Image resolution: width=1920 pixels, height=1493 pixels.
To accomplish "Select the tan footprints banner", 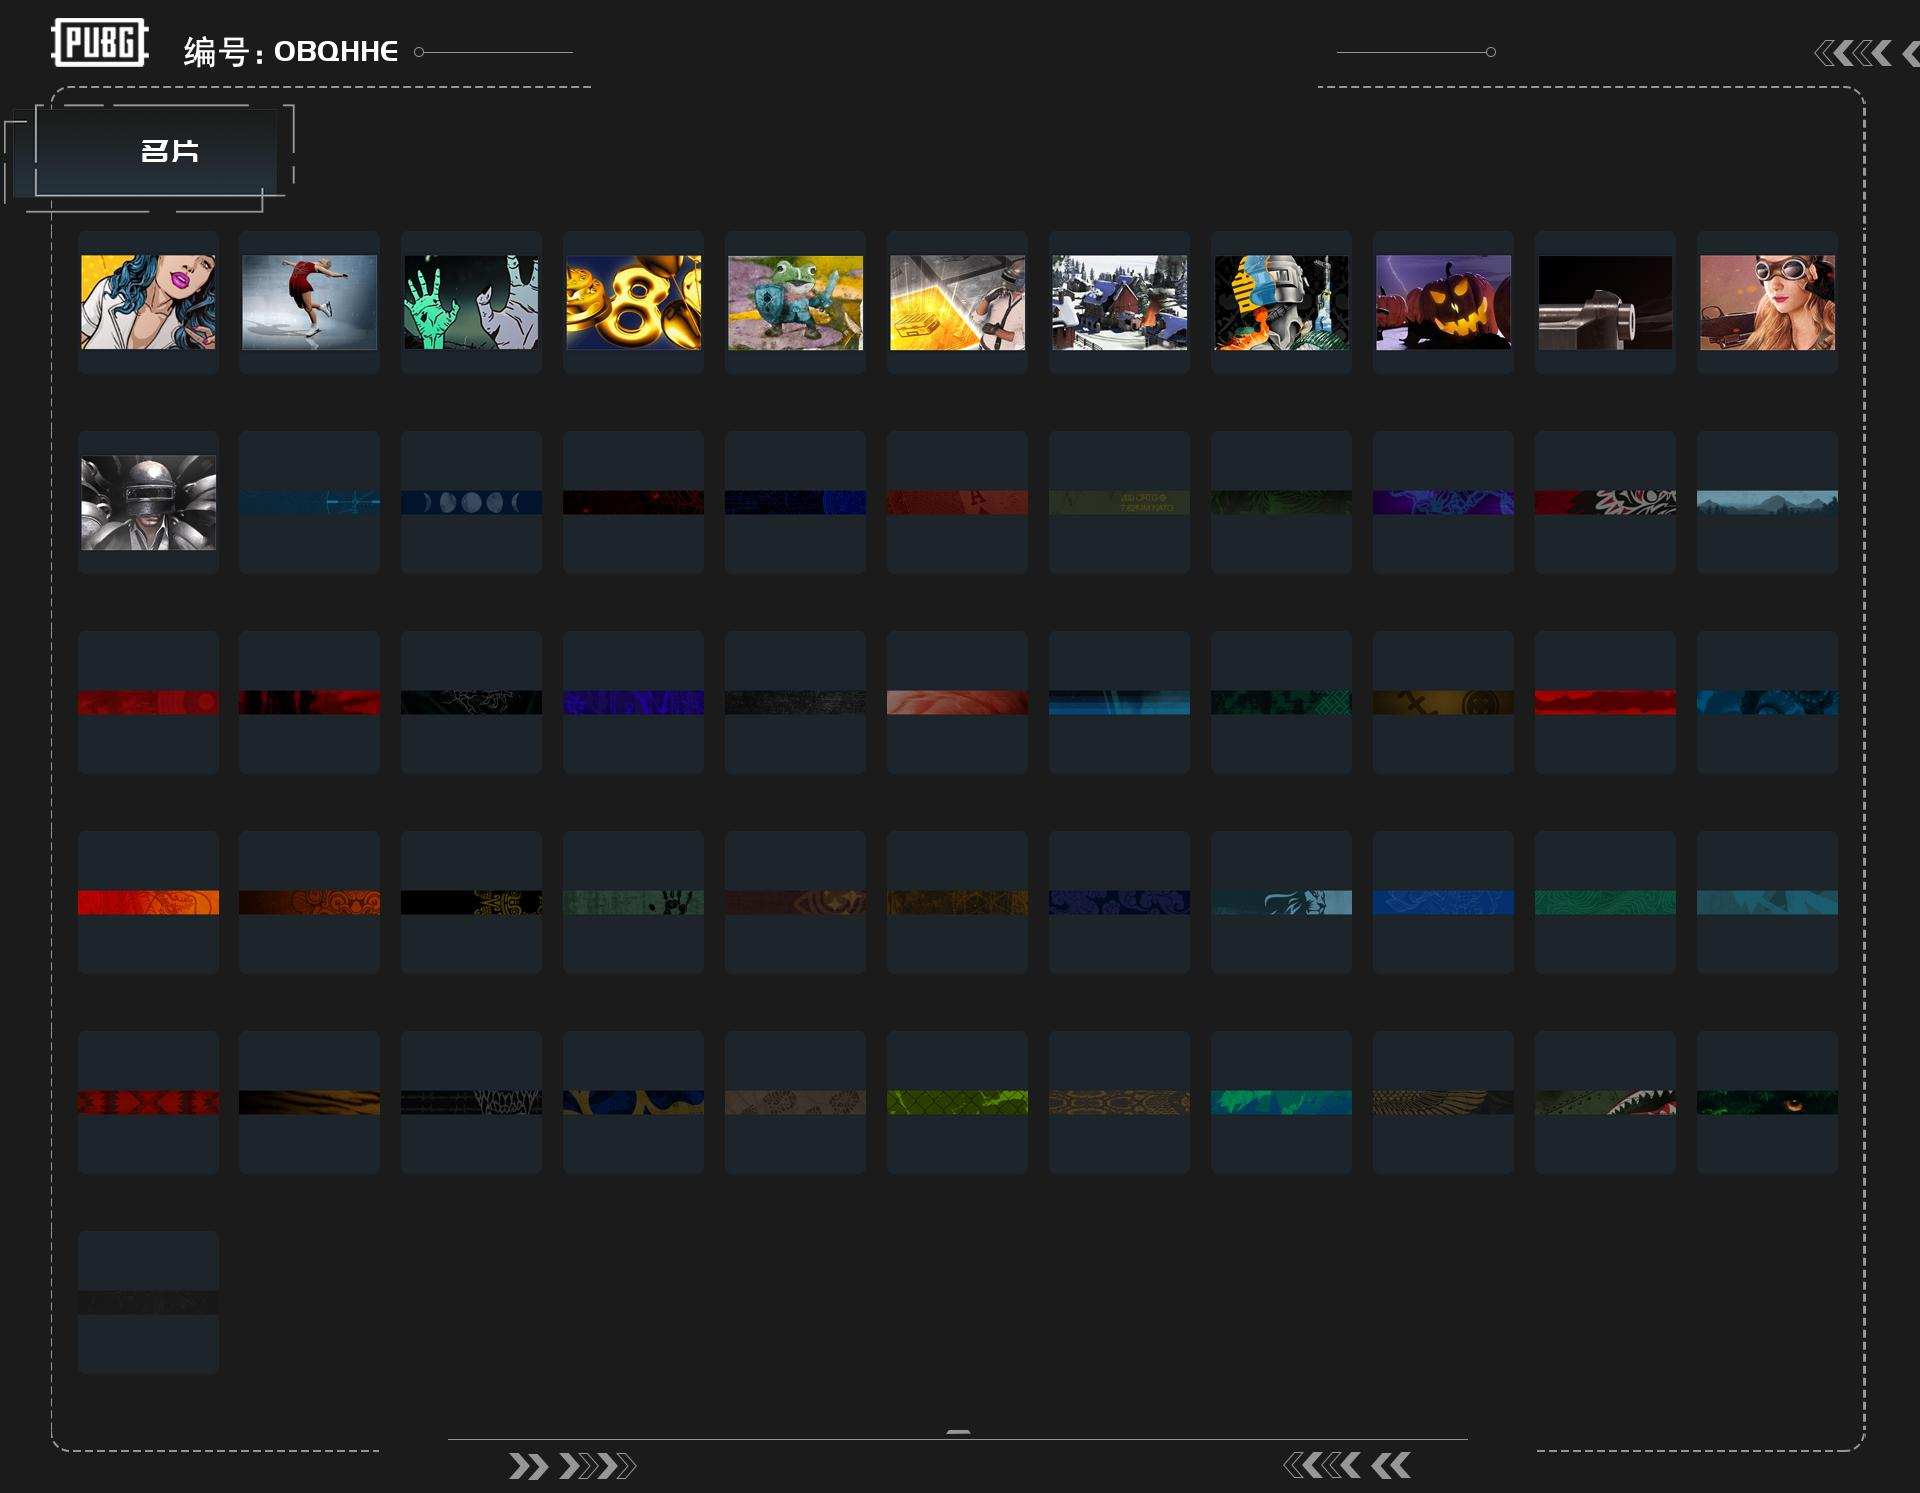I will [x=795, y=1102].
